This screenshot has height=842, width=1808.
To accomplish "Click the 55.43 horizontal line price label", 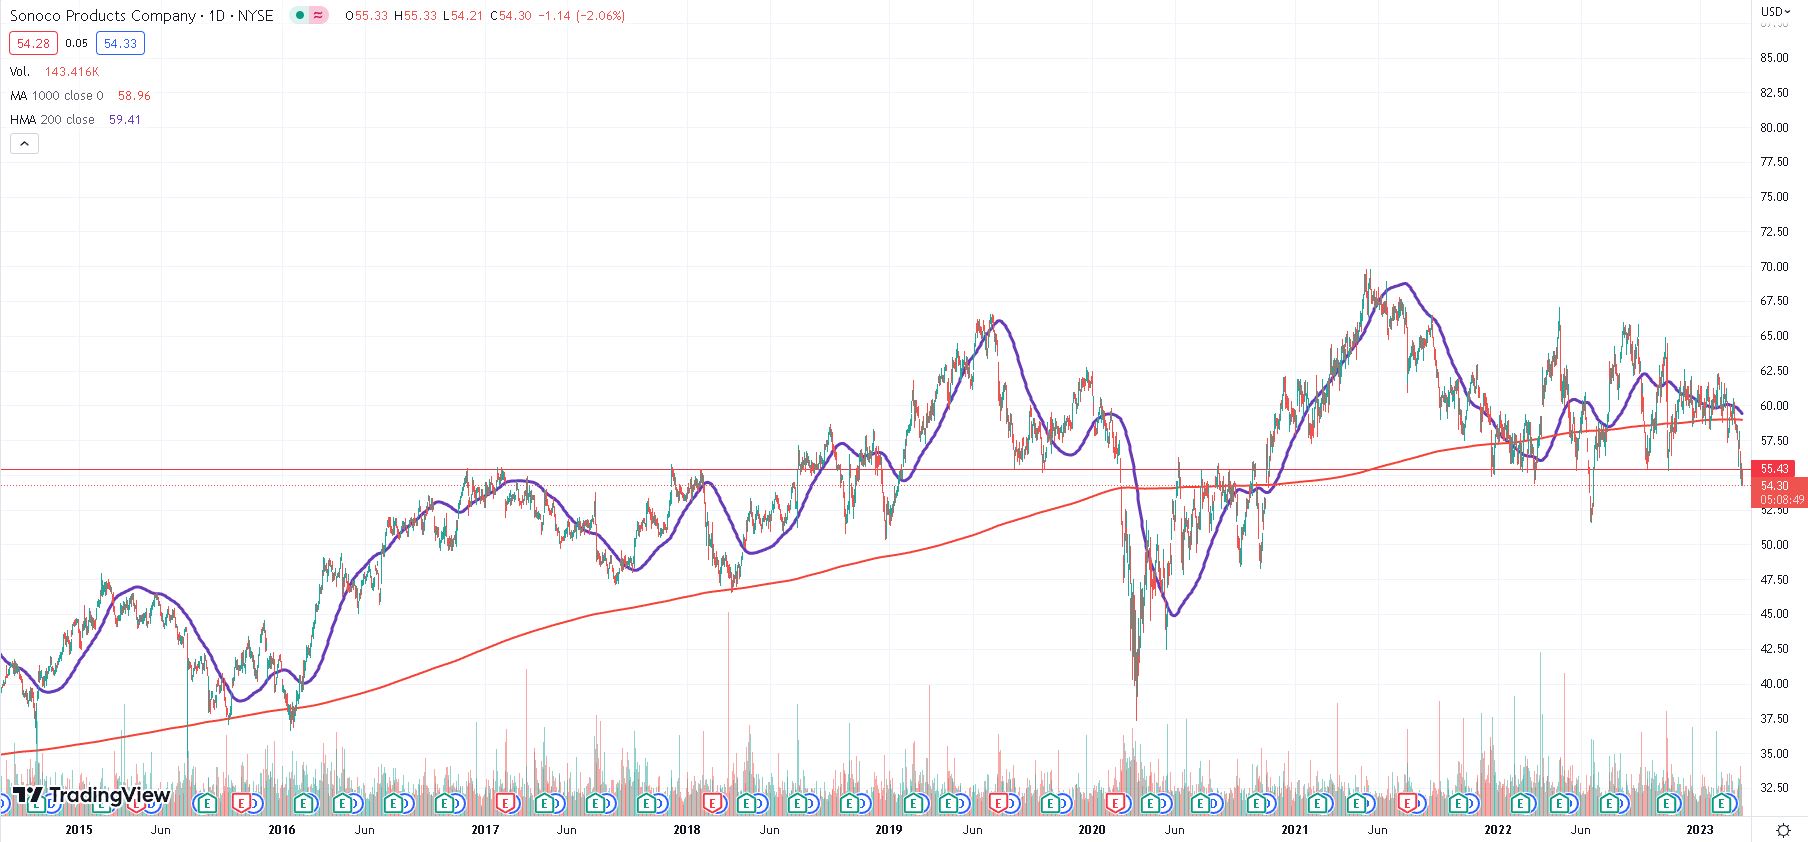I will click(x=1775, y=469).
